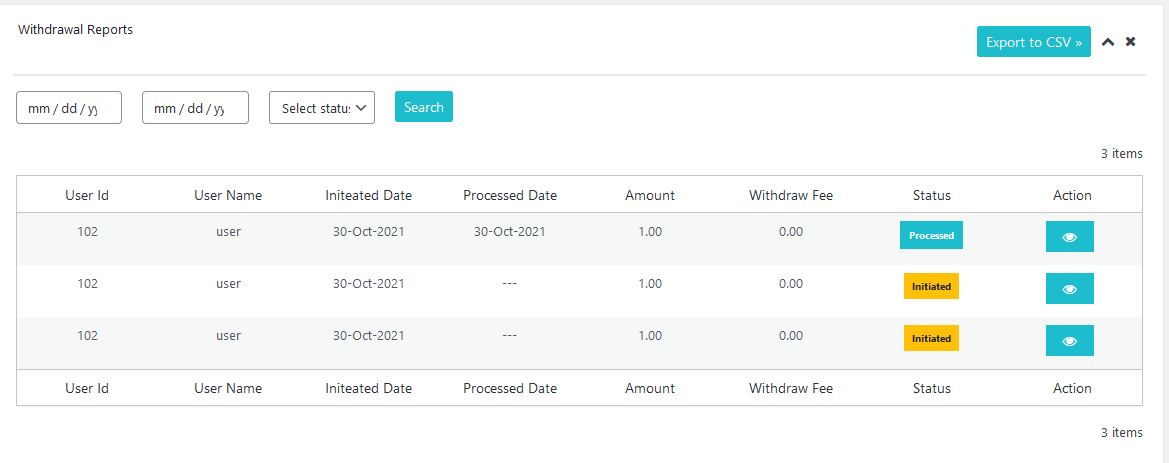Click the Search button
The image size is (1169, 463).
point(424,107)
